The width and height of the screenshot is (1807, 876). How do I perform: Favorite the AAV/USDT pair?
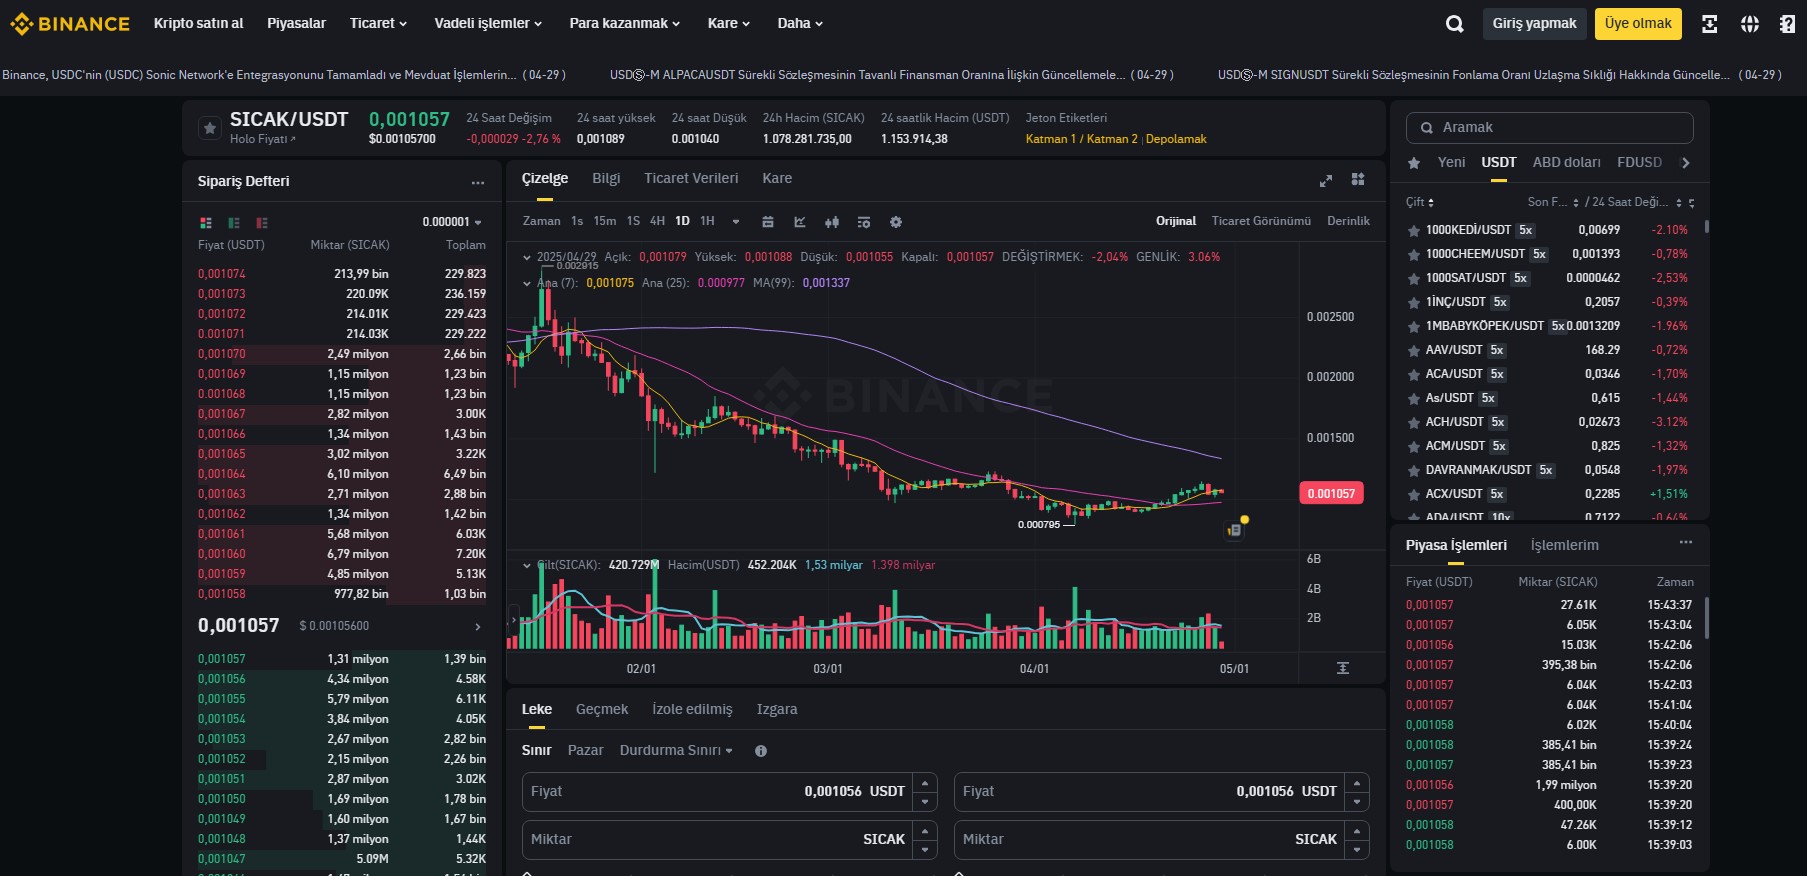click(x=1414, y=350)
